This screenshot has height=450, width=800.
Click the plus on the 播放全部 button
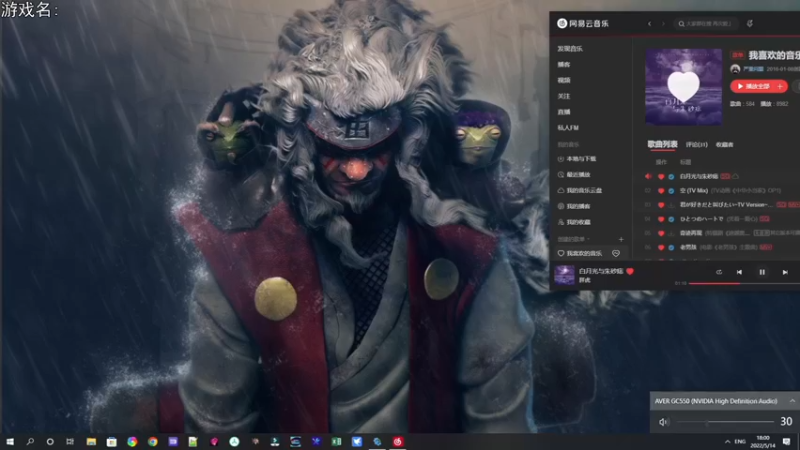coord(781,86)
